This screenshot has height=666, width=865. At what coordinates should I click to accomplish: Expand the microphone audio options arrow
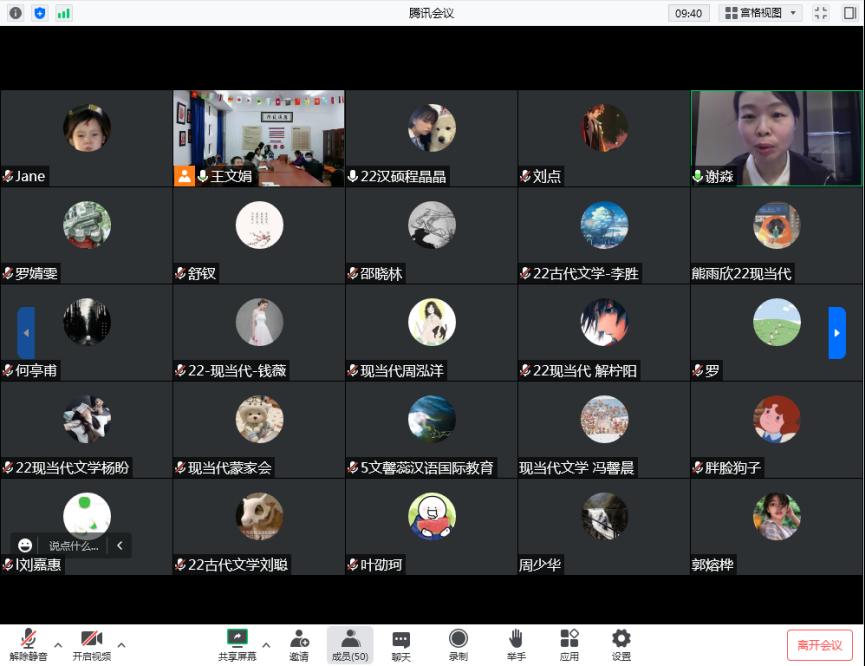tap(58, 644)
